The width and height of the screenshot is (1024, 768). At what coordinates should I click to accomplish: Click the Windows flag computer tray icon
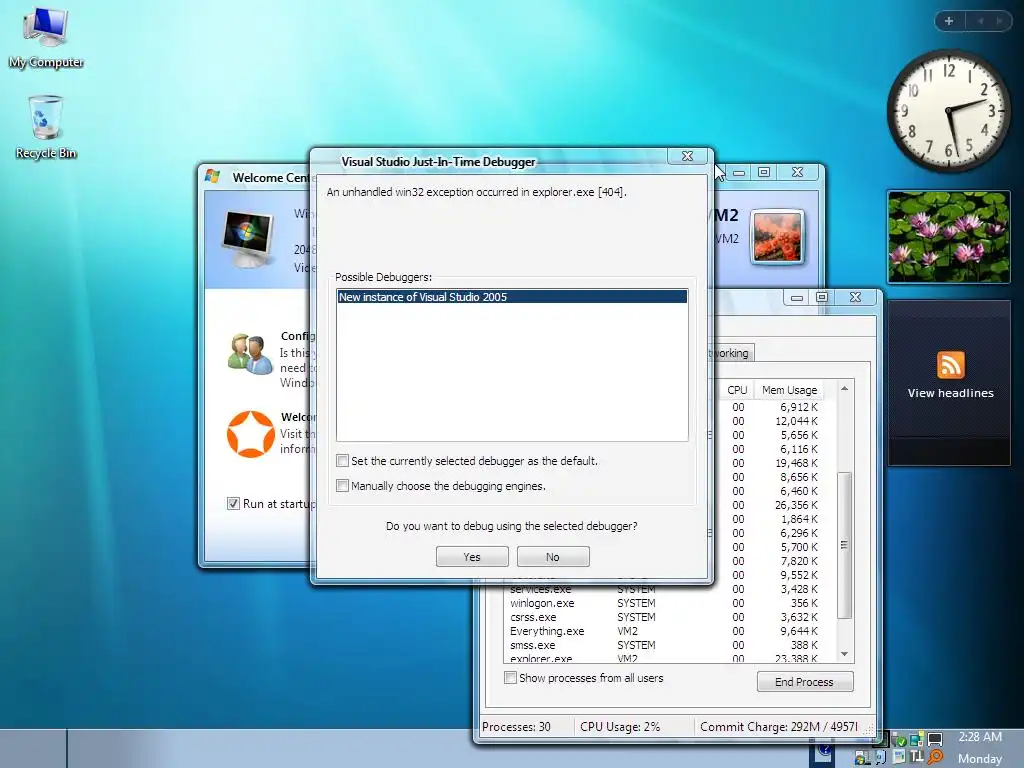click(x=863, y=758)
